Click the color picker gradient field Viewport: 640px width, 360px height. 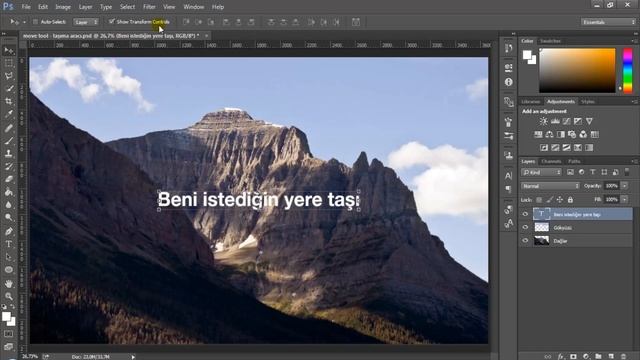577,70
